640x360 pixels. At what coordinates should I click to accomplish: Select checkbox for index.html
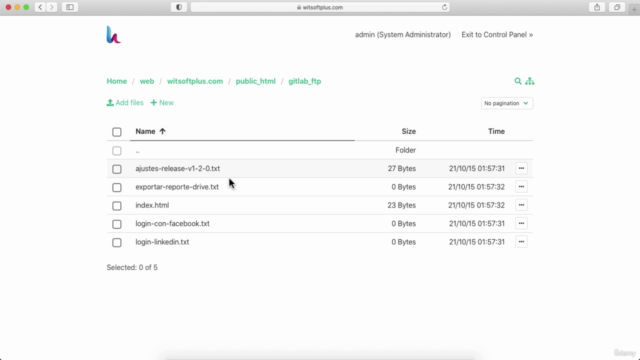pos(117,206)
